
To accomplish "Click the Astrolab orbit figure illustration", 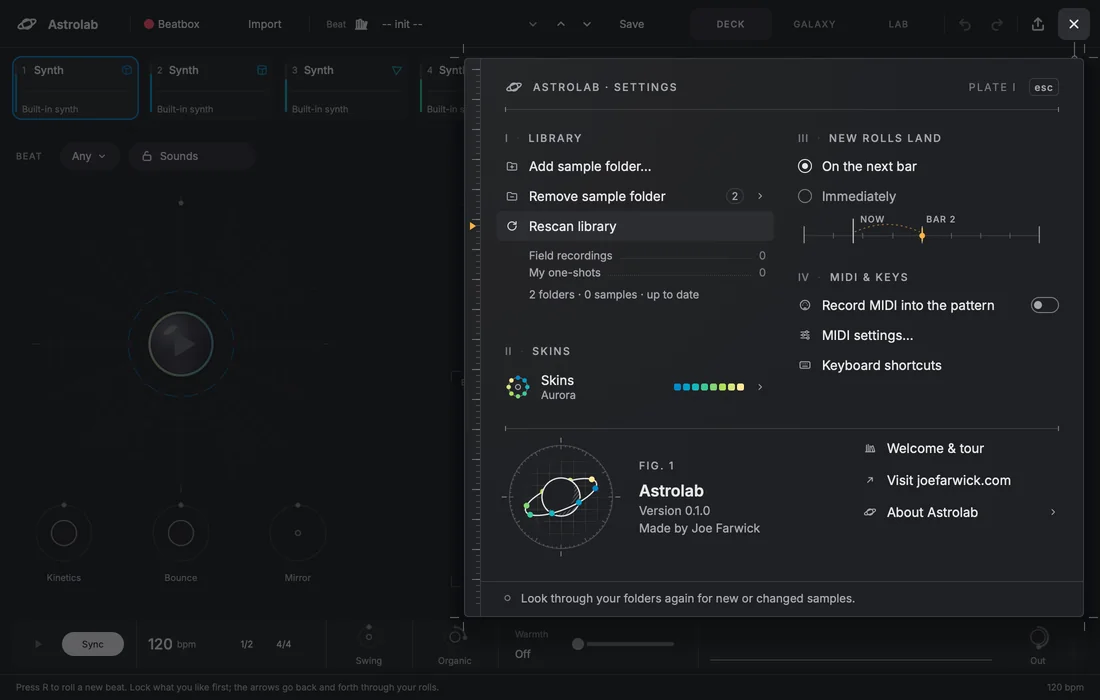I will click(561, 497).
